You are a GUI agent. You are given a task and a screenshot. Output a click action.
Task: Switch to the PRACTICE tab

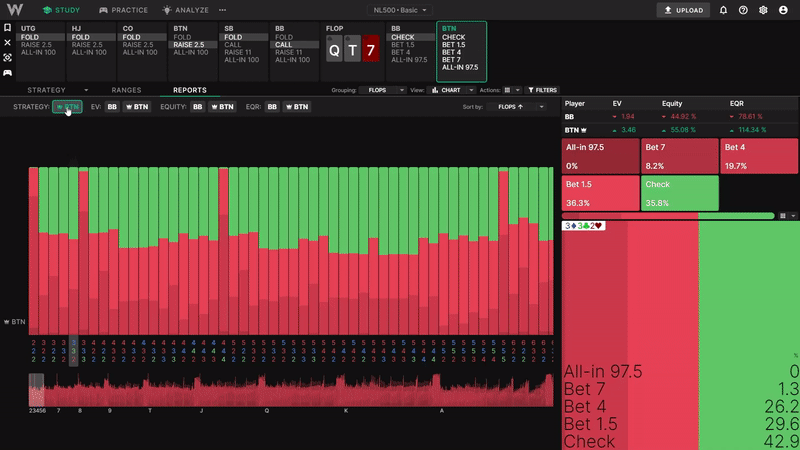pos(123,10)
